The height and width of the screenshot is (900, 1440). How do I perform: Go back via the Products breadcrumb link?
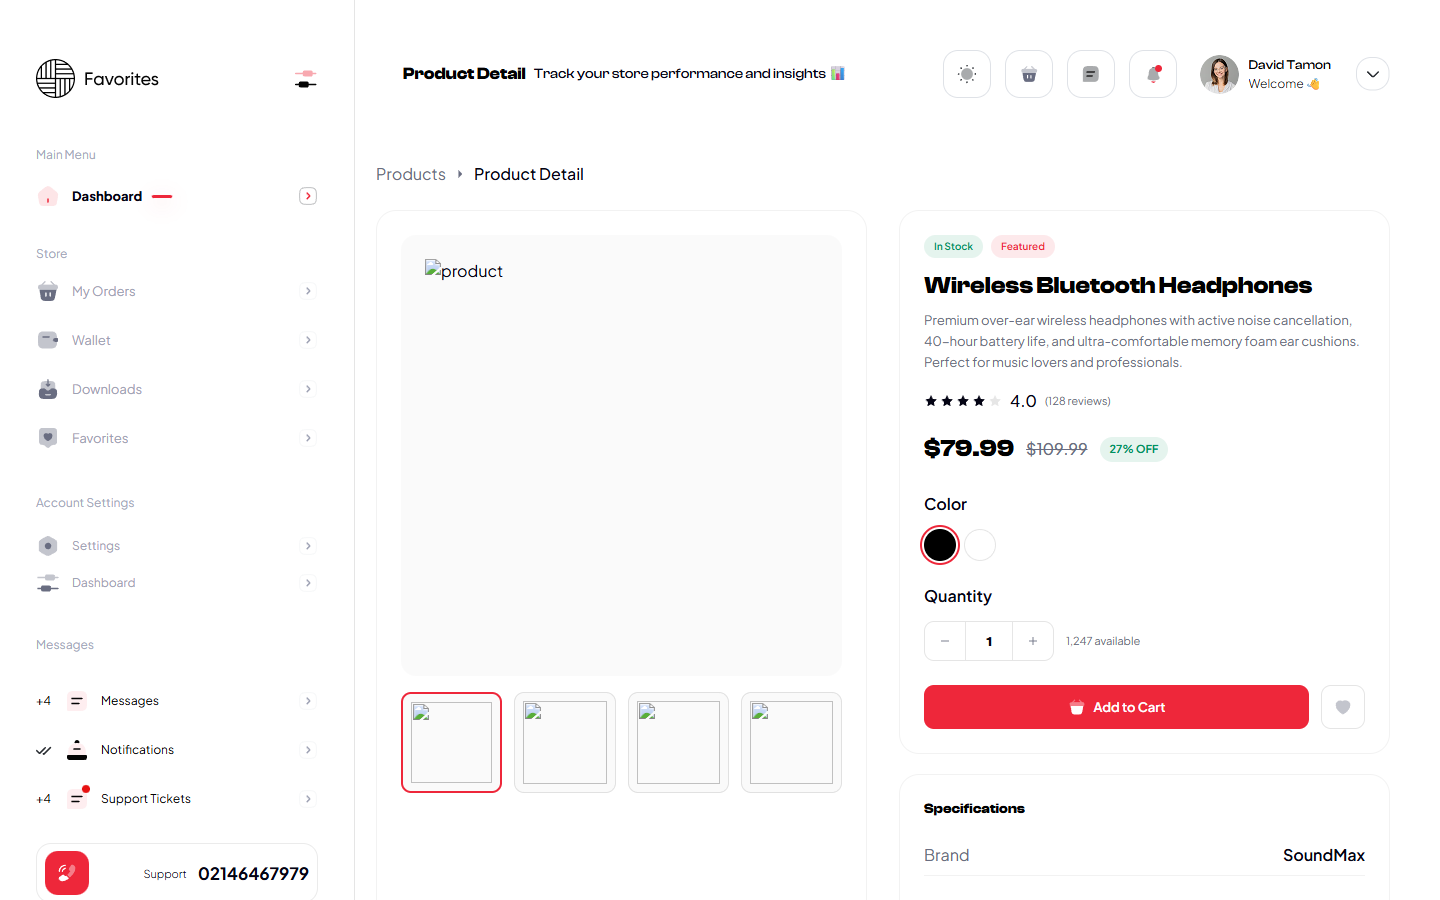coord(410,174)
